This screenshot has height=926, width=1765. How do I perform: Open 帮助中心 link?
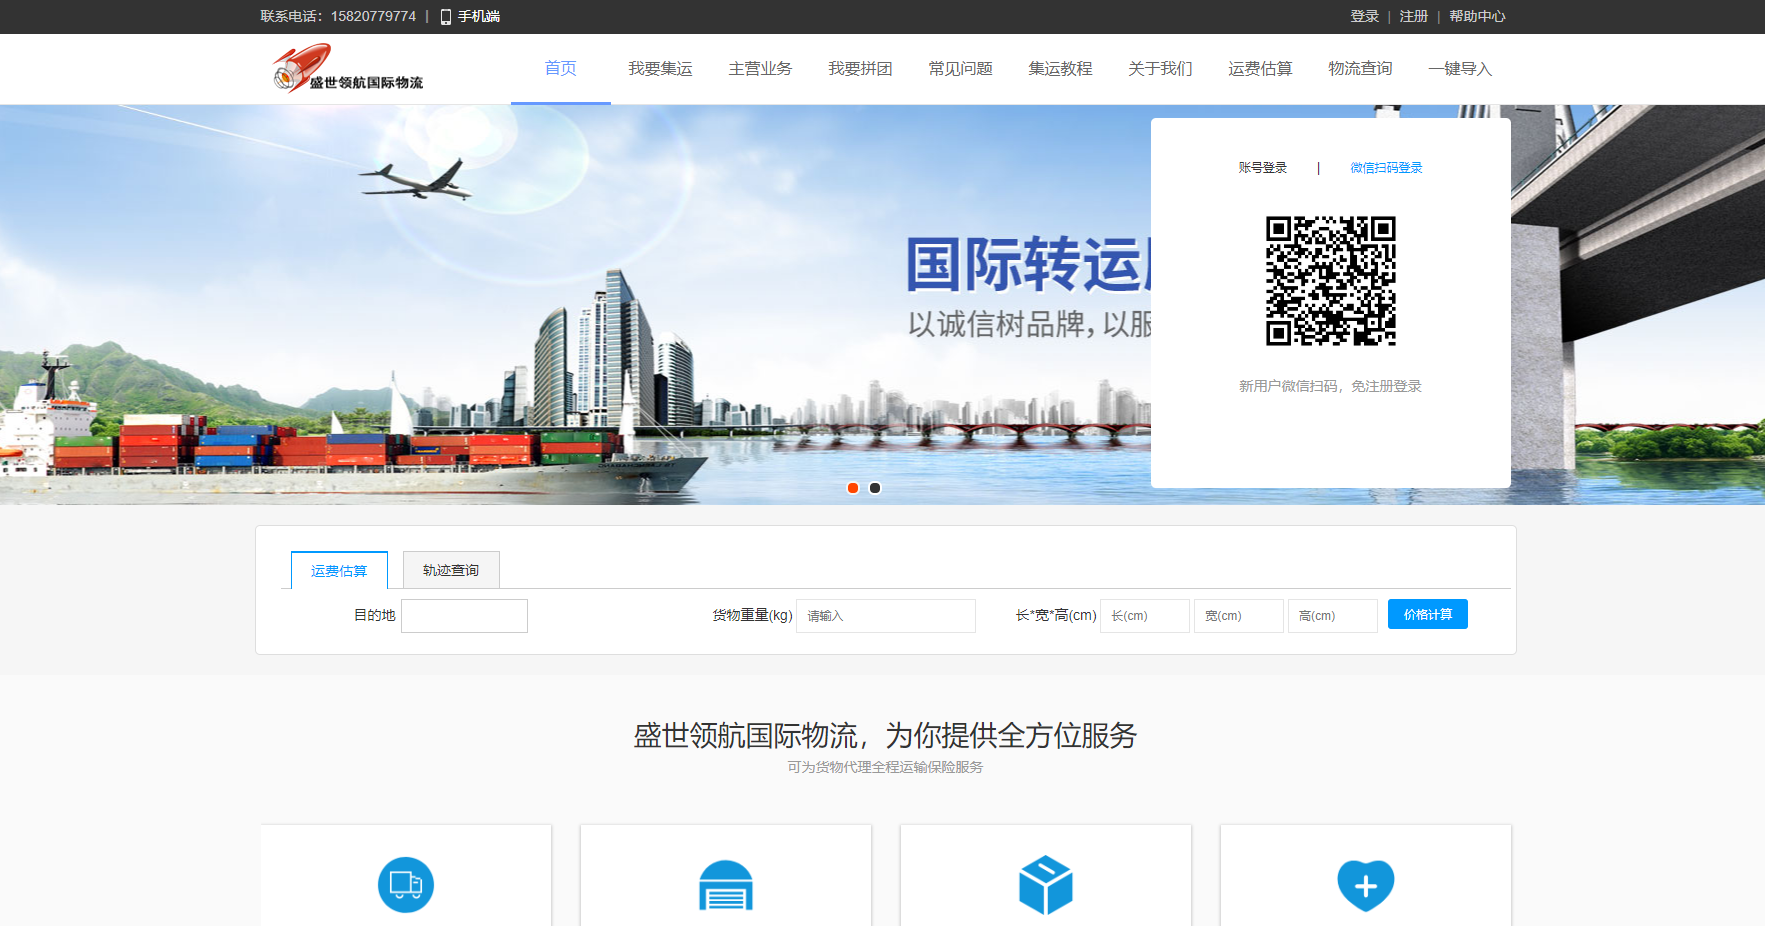[1478, 16]
